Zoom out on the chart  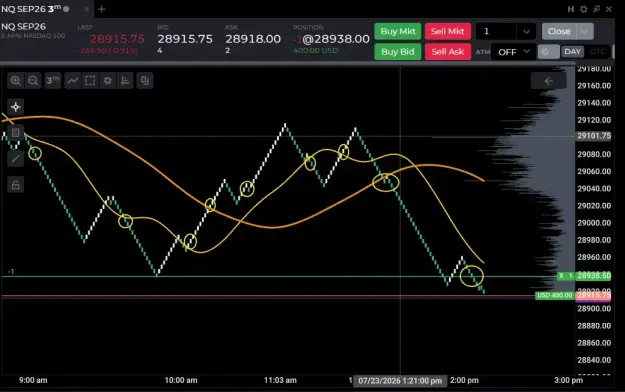(33, 81)
